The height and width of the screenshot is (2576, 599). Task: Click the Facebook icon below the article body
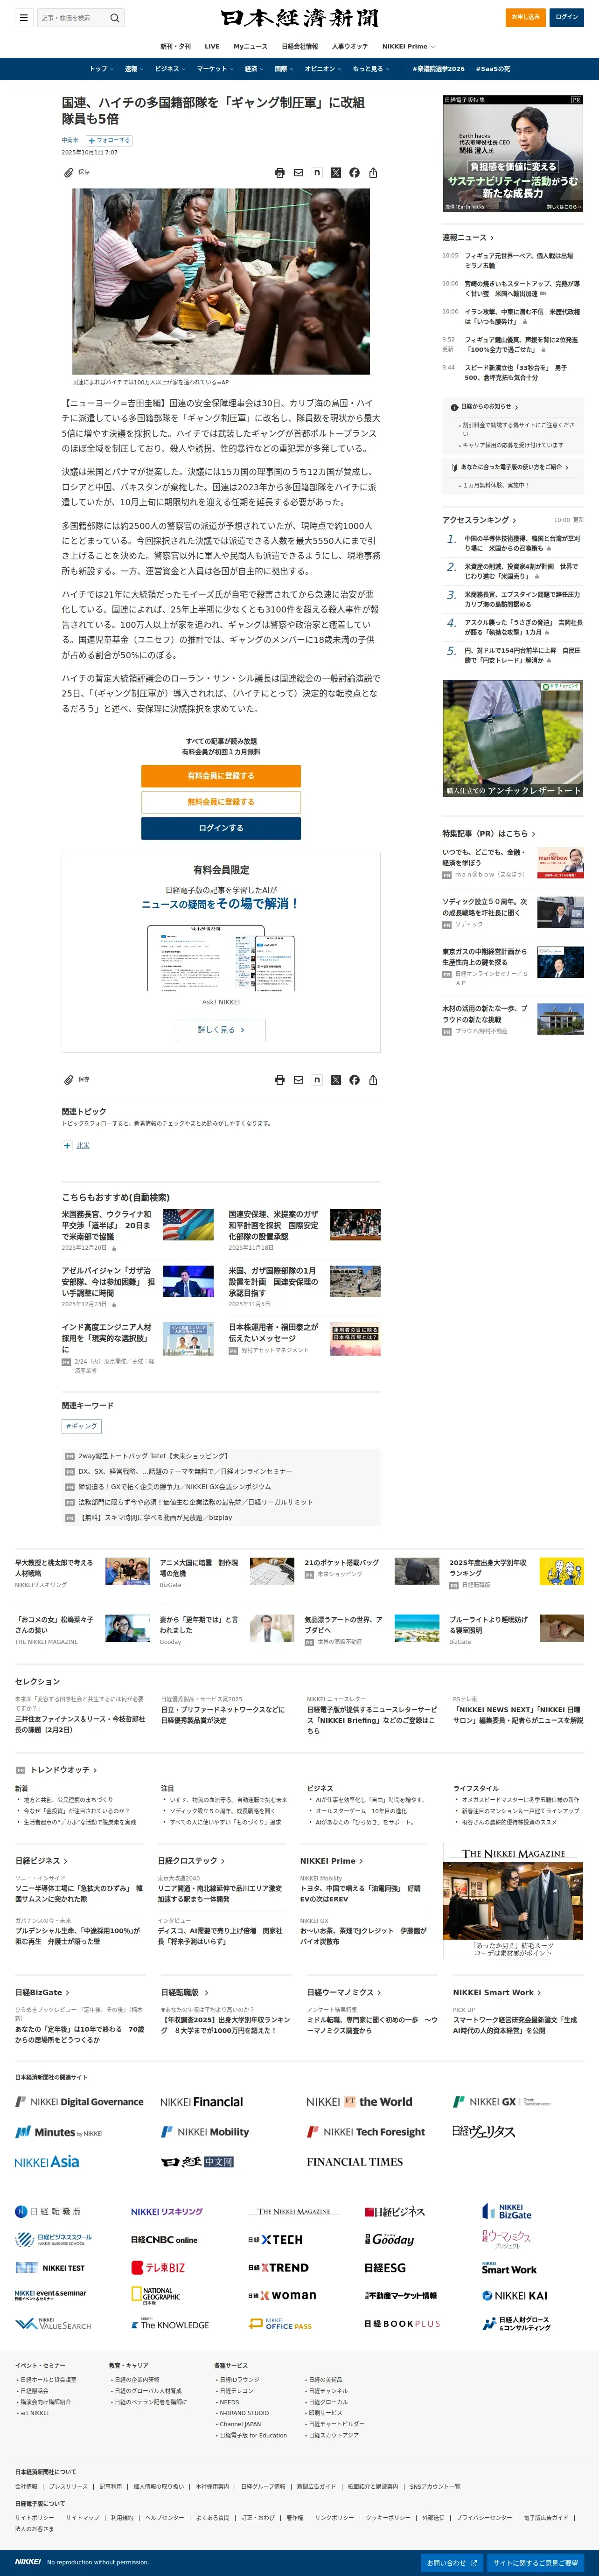(354, 1080)
